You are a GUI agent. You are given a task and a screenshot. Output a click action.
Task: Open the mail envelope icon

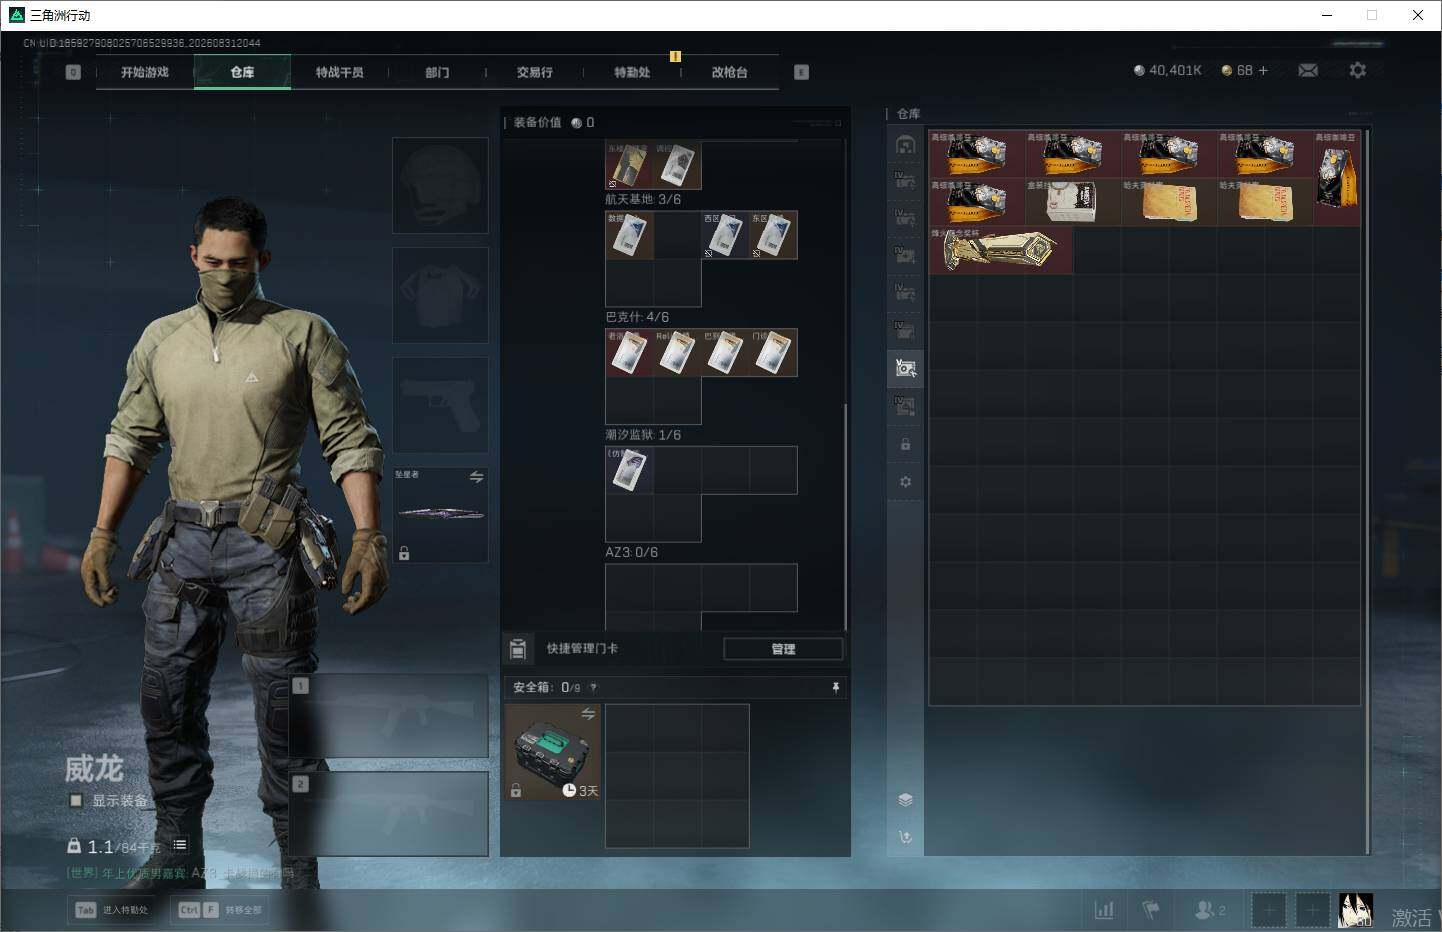[1307, 70]
